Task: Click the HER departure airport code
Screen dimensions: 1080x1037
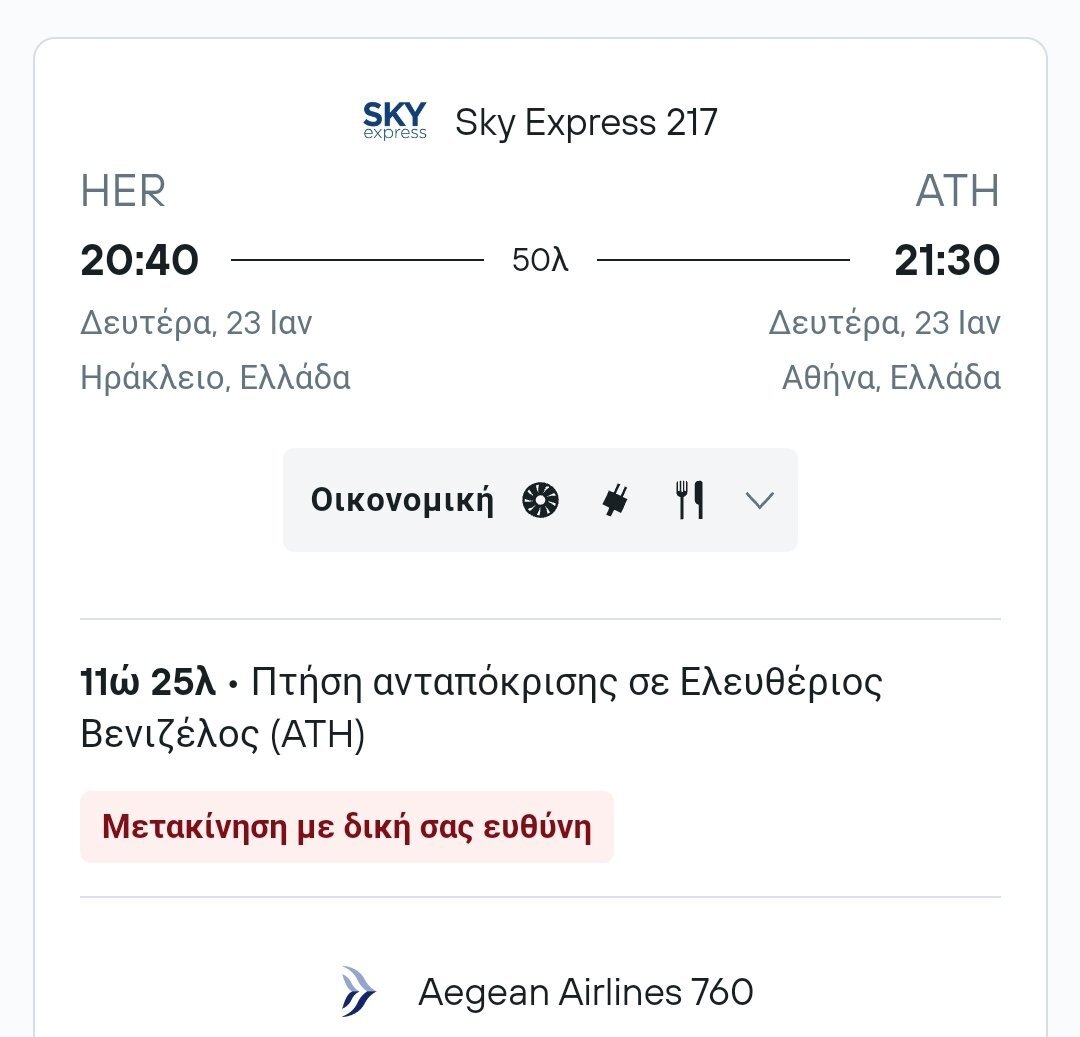Action: pos(123,191)
